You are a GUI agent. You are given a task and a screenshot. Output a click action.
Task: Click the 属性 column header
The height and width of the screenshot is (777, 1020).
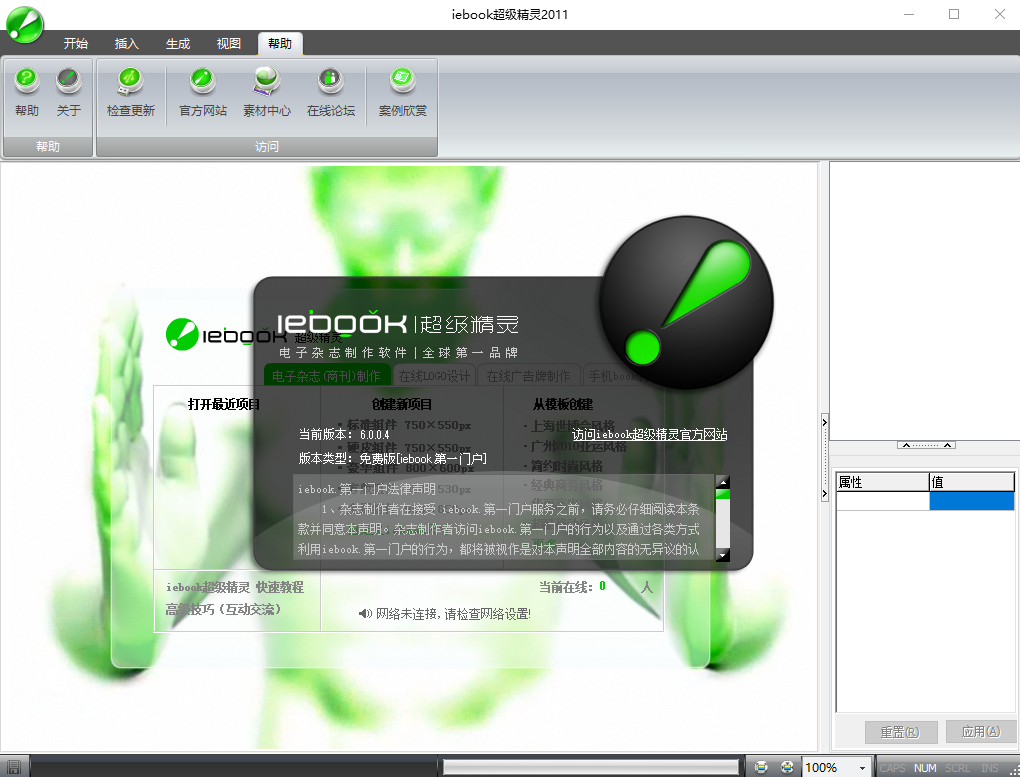click(883, 482)
